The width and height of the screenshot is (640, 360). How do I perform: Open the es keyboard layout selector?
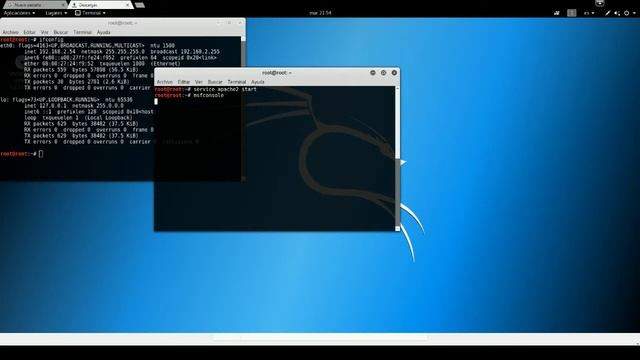pos(589,13)
